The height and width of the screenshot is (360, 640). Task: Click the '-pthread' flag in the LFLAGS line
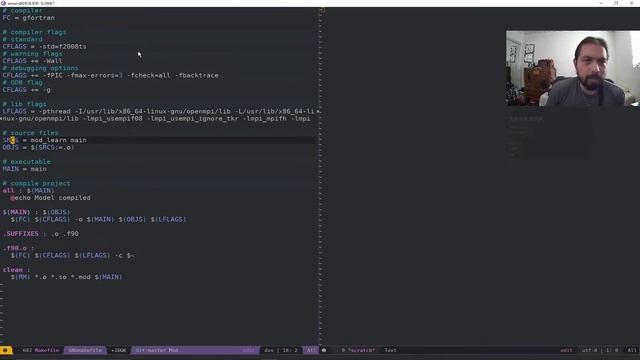click(x=55, y=111)
